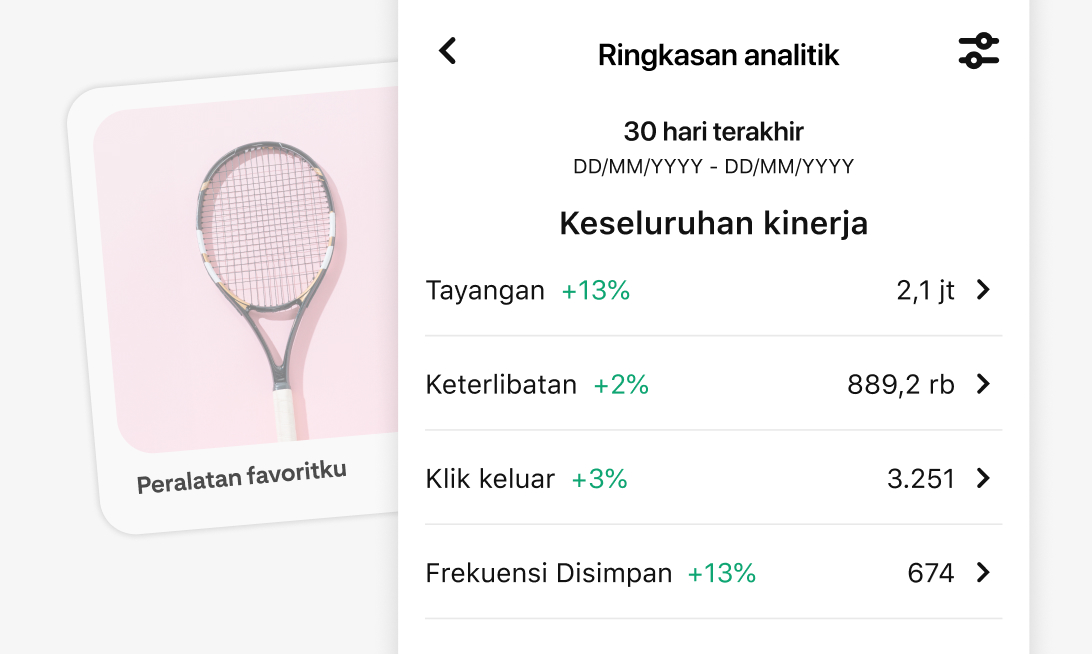
Task: Open the analytics filter icon
Action: [978, 50]
